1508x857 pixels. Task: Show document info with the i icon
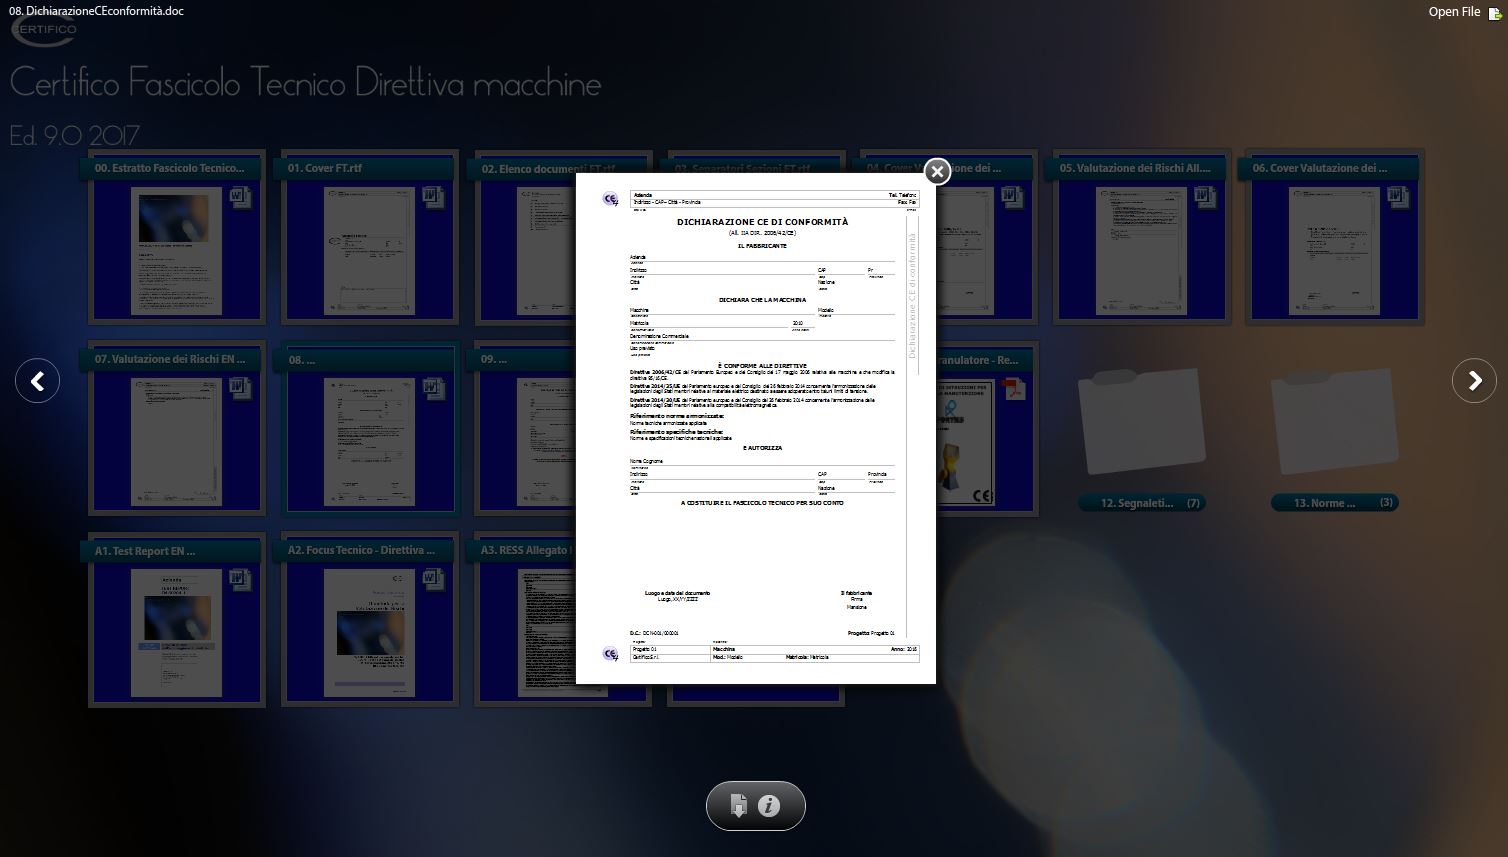coord(769,806)
